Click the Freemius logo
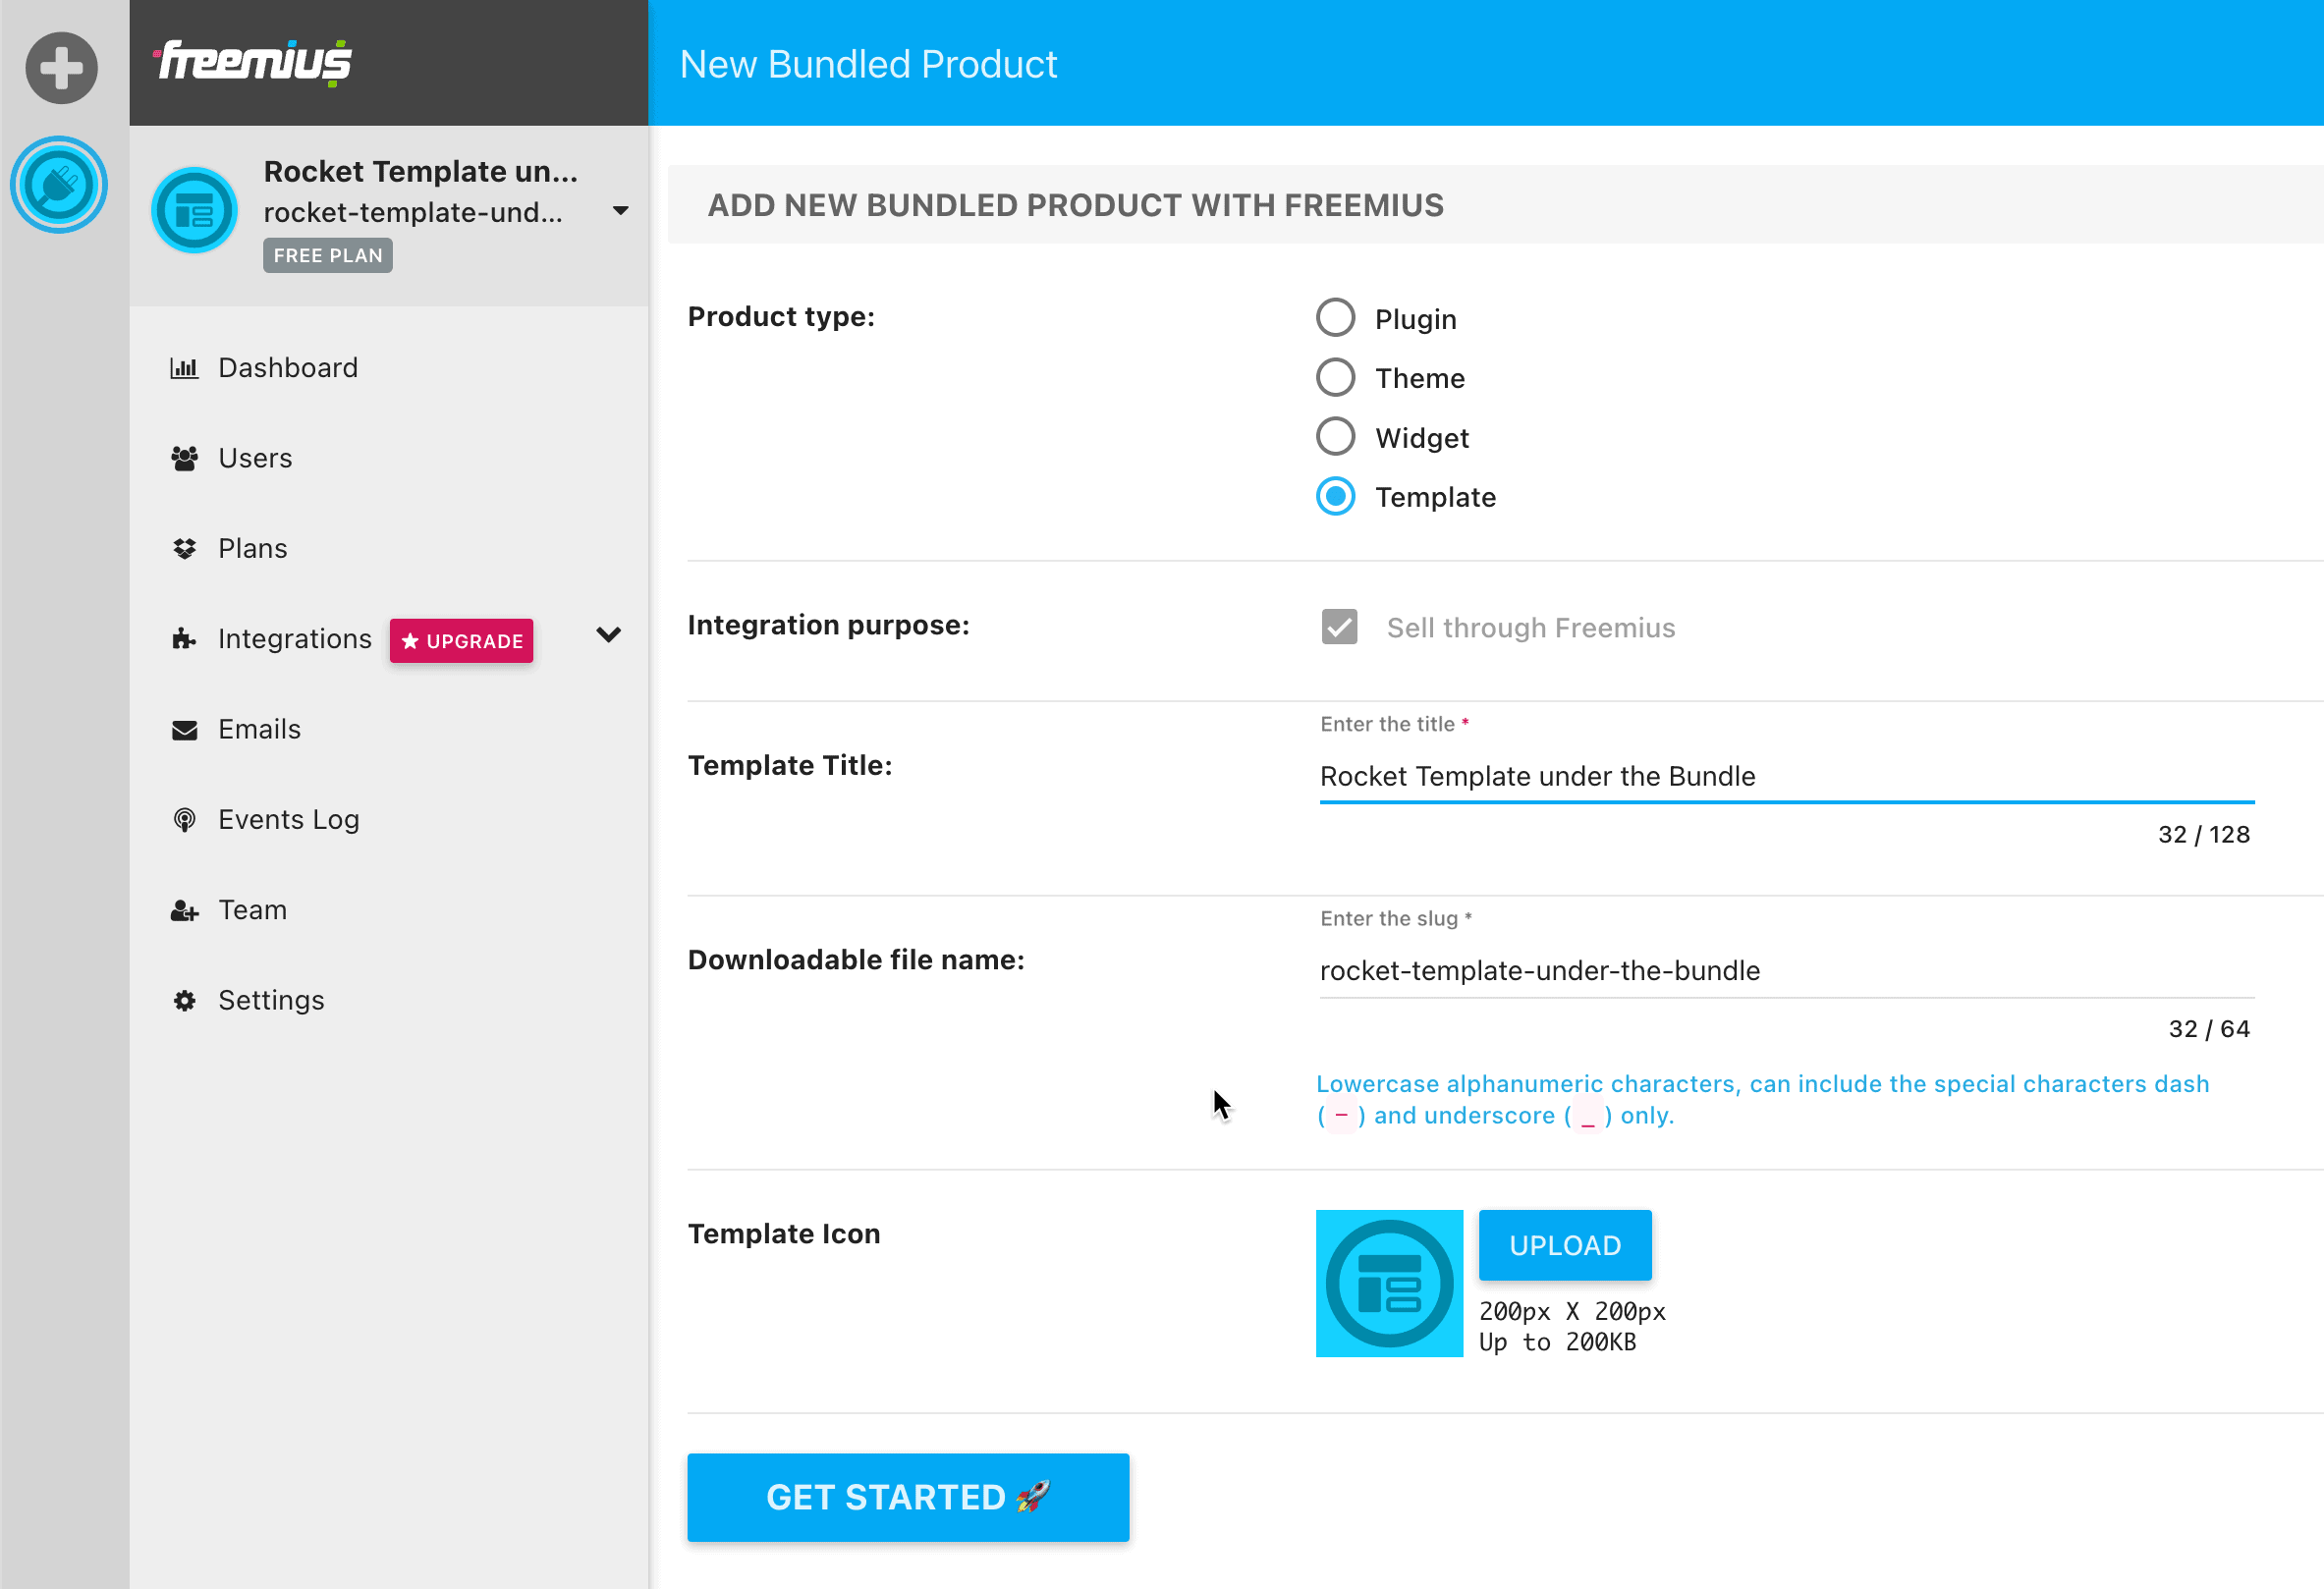The height and width of the screenshot is (1589, 2324). tap(252, 62)
